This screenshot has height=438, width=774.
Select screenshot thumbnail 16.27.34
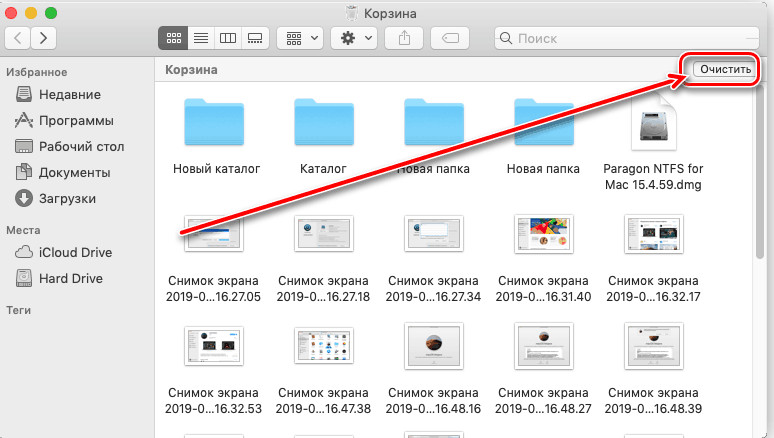434,233
